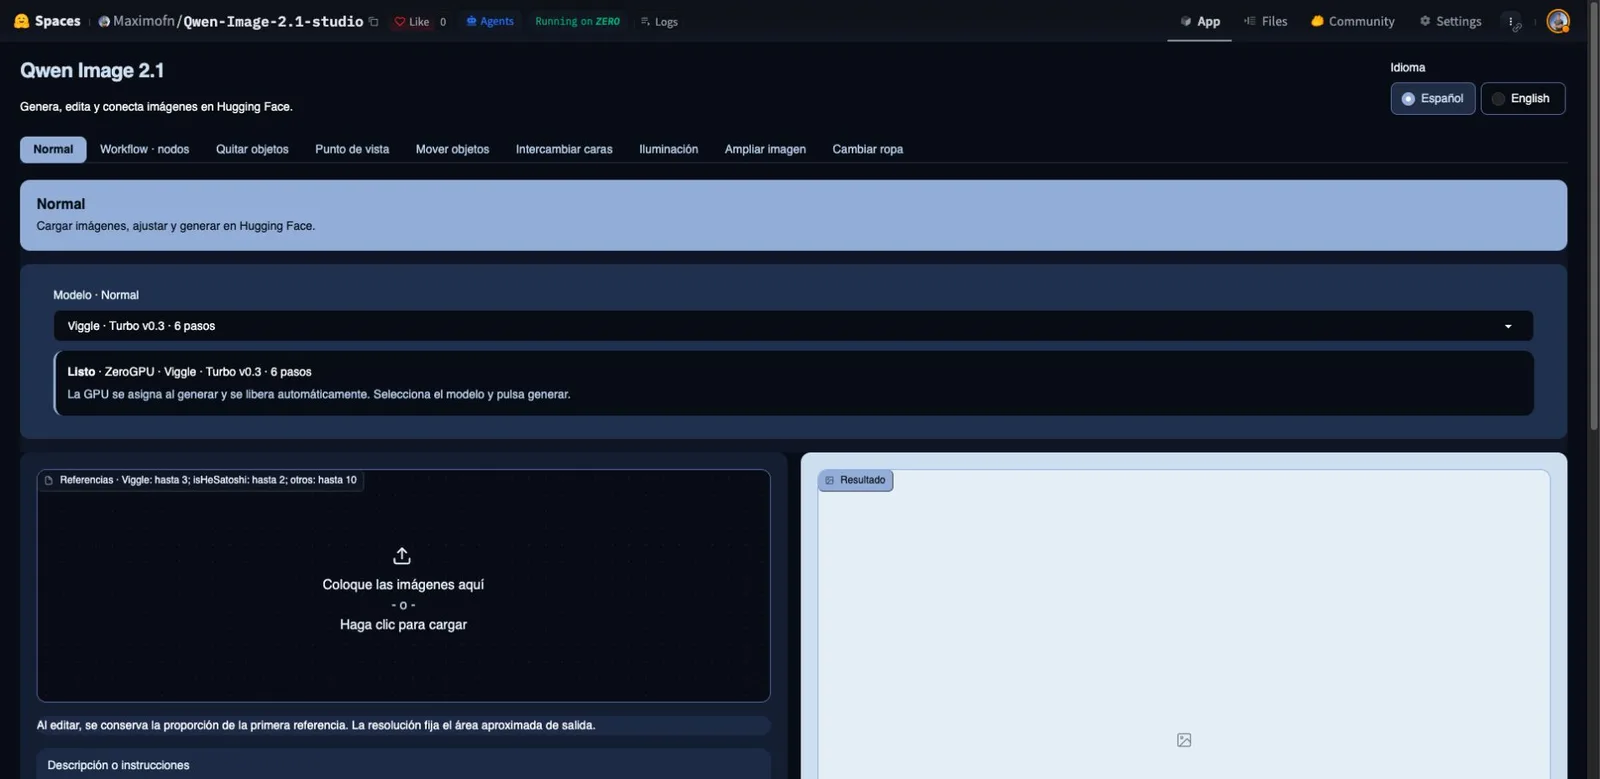Like this Space with the heart button
1600x779 pixels.
411,22
